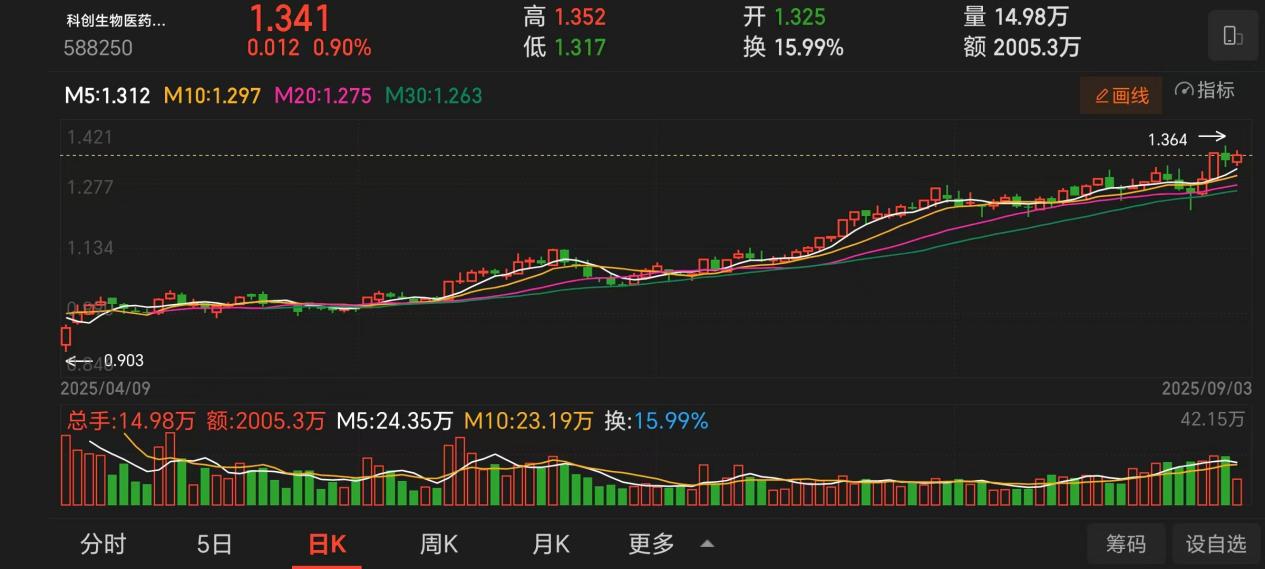Click the 42.15万 volume axis label
The width and height of the screenshot is (1265, 569).
(x=1213, y=419)
